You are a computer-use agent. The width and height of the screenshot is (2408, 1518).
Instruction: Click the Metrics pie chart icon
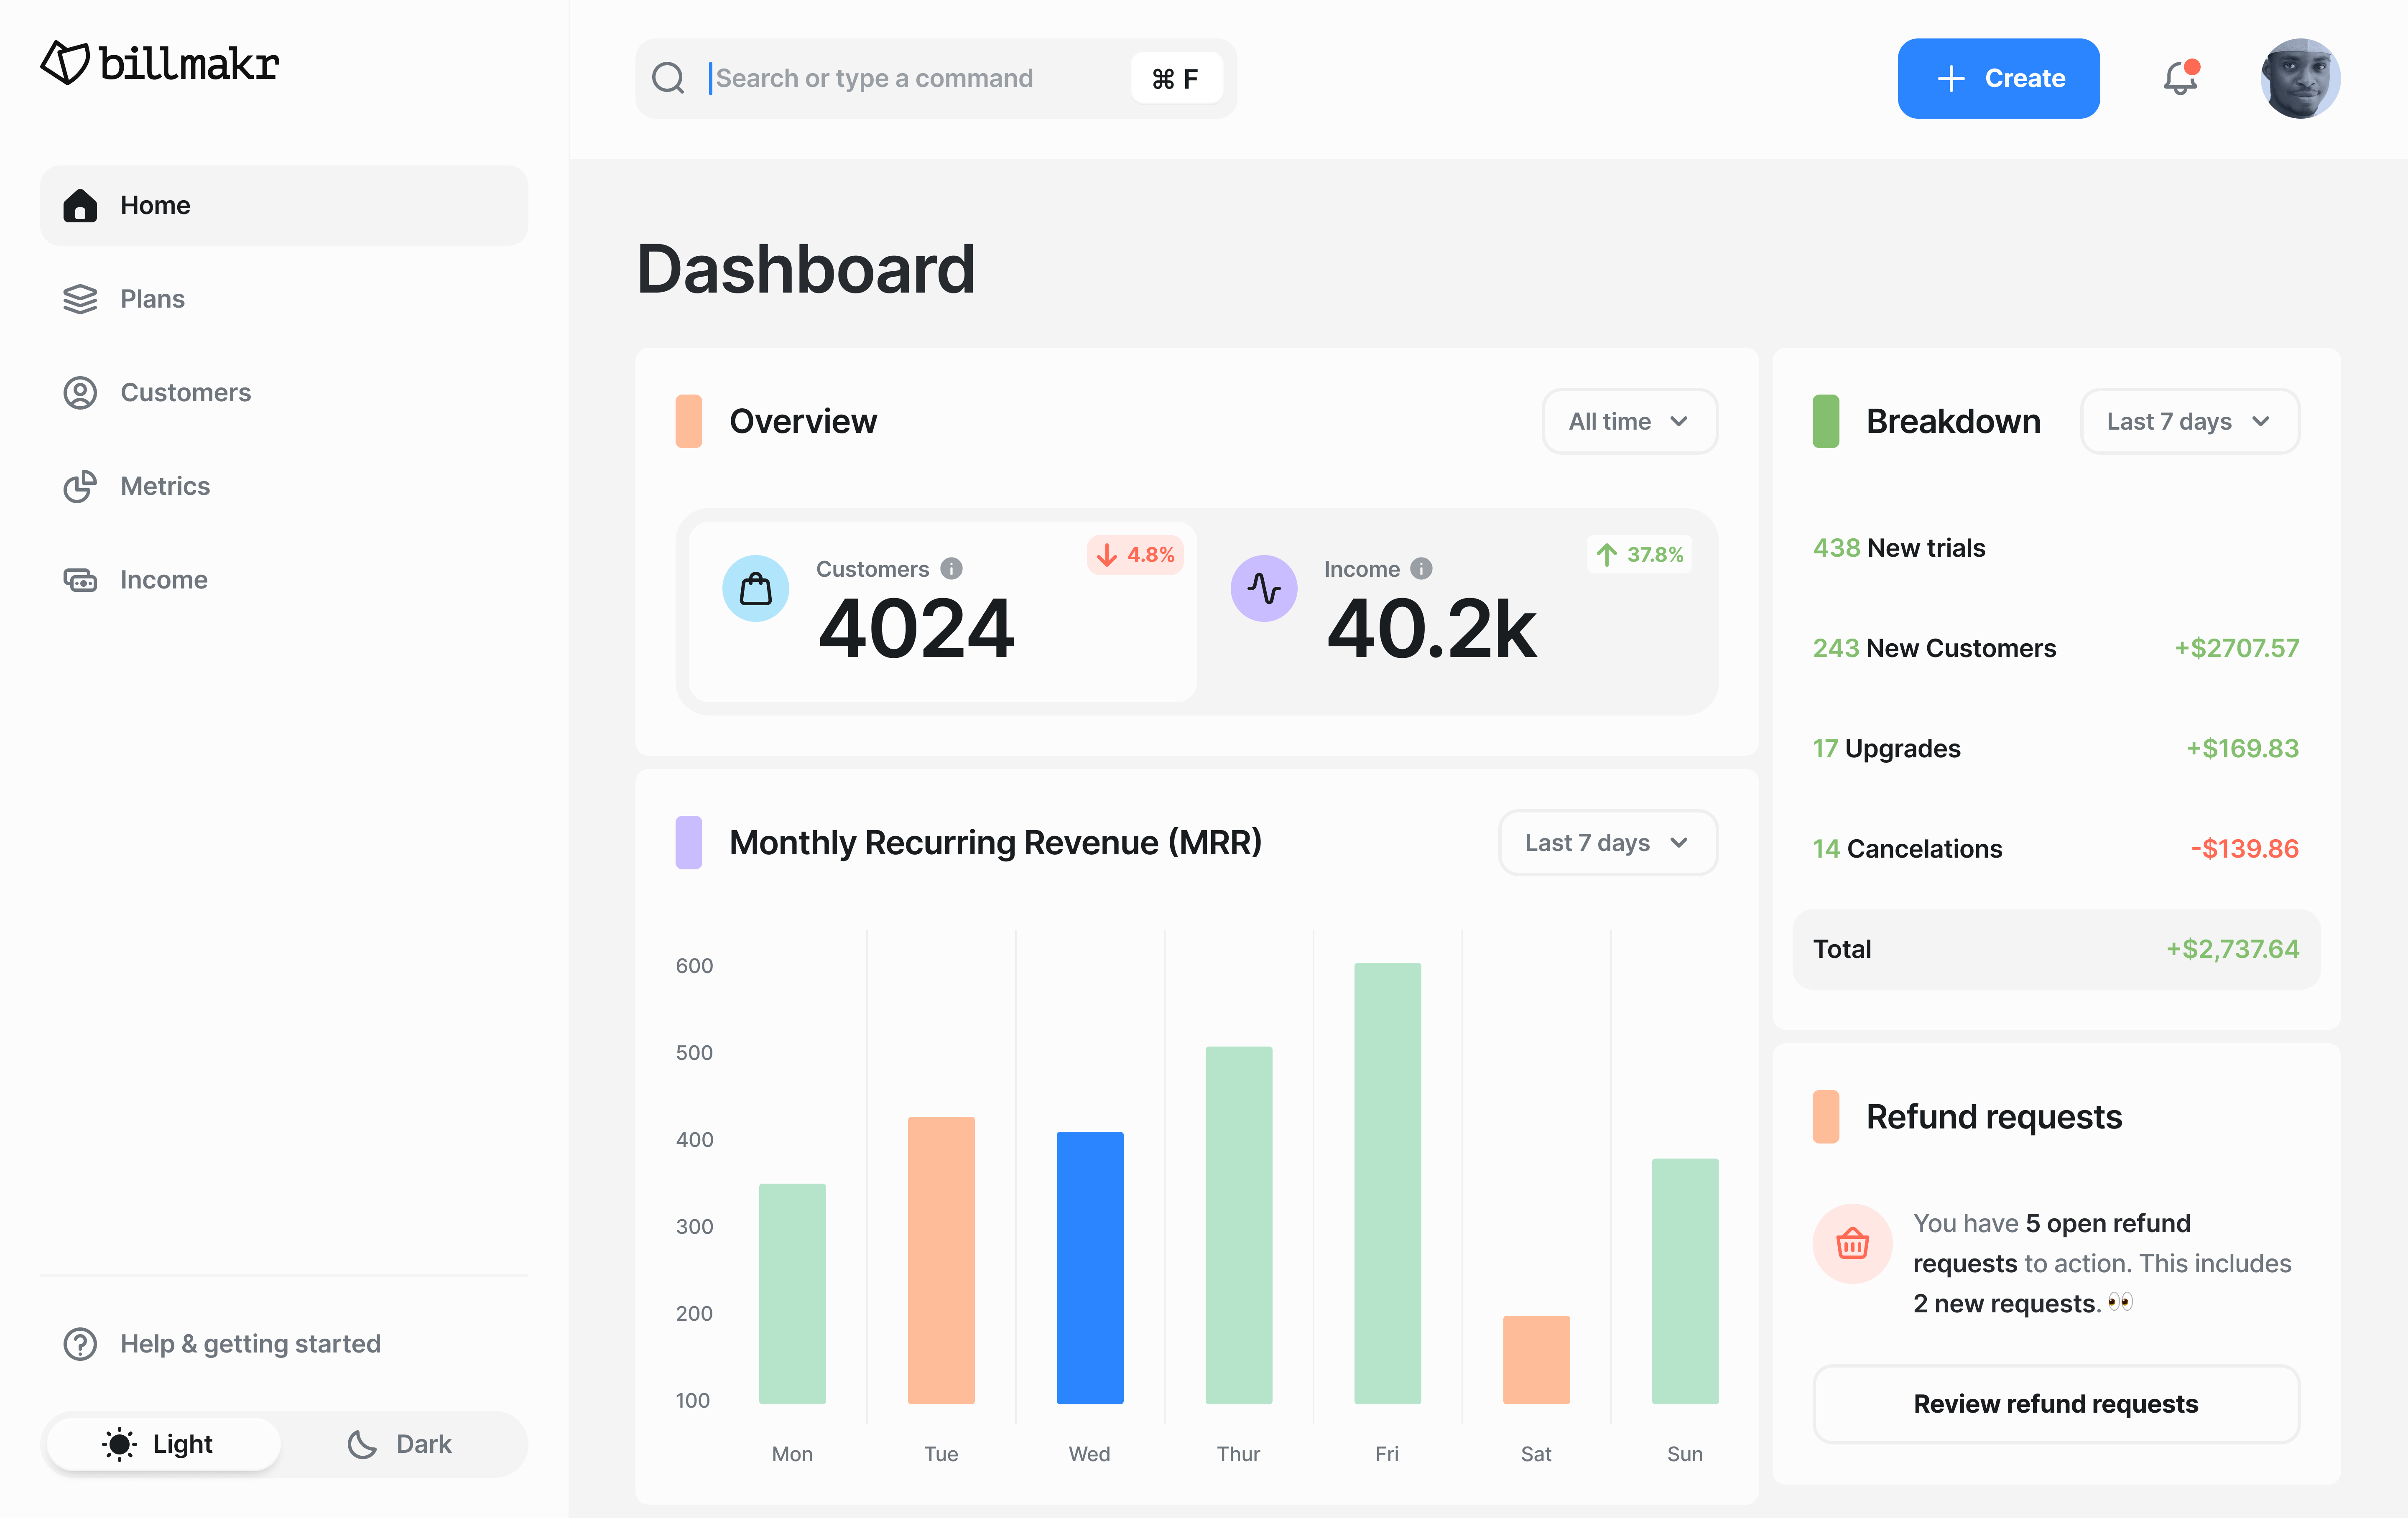80,486
